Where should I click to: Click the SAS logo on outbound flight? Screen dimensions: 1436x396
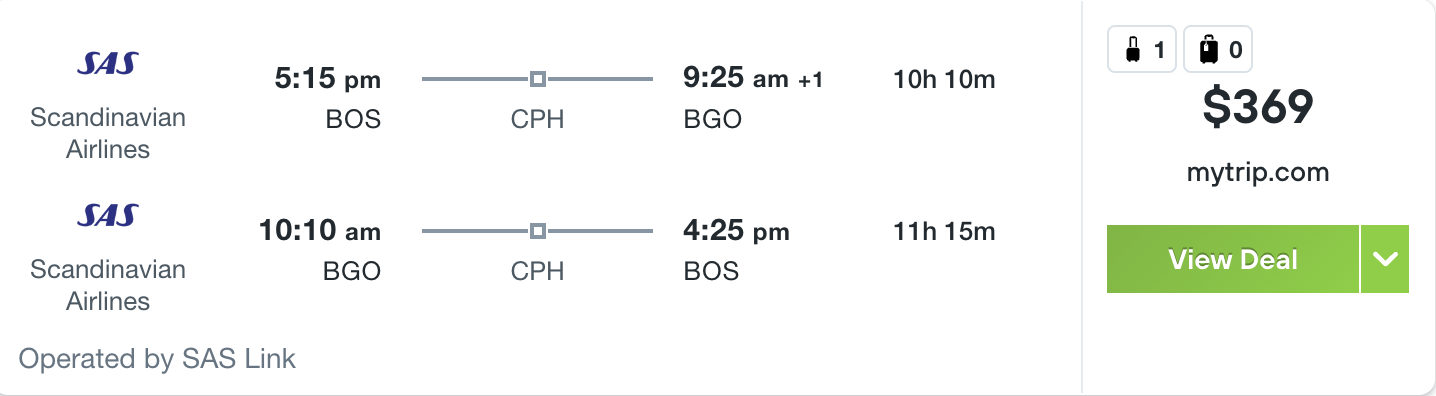pos(108,65)
